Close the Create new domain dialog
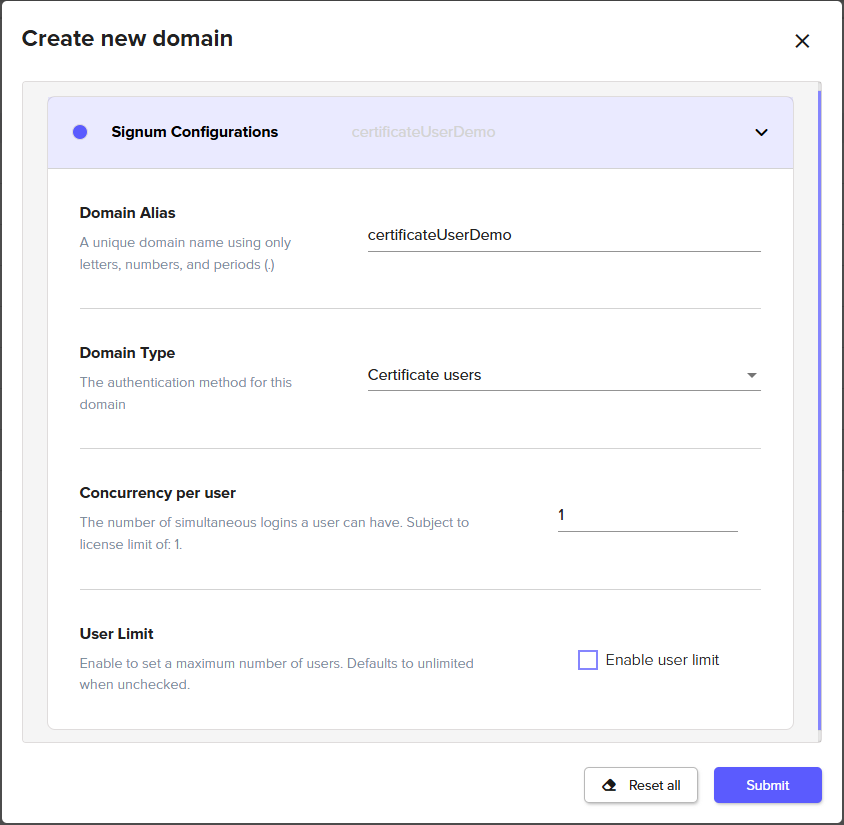Screen dimensions: 844x825 (x=801, y=41)
